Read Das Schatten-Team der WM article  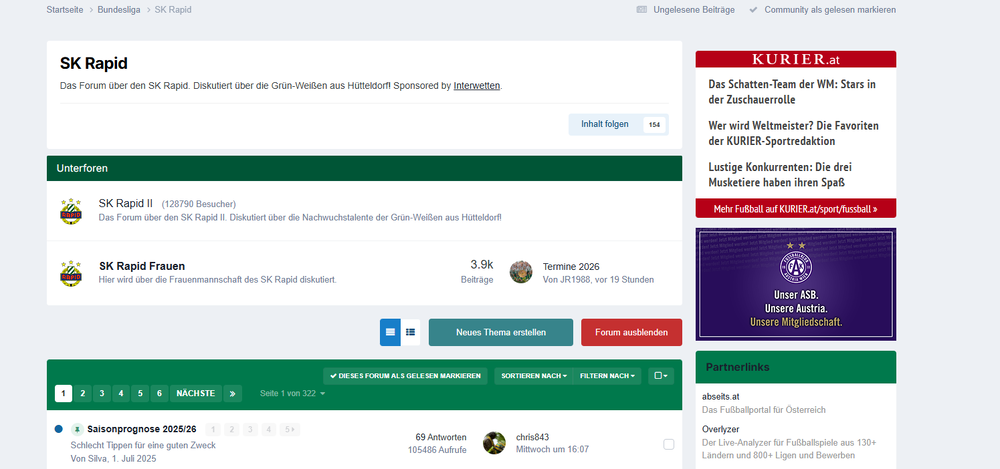tap(792, 92)
